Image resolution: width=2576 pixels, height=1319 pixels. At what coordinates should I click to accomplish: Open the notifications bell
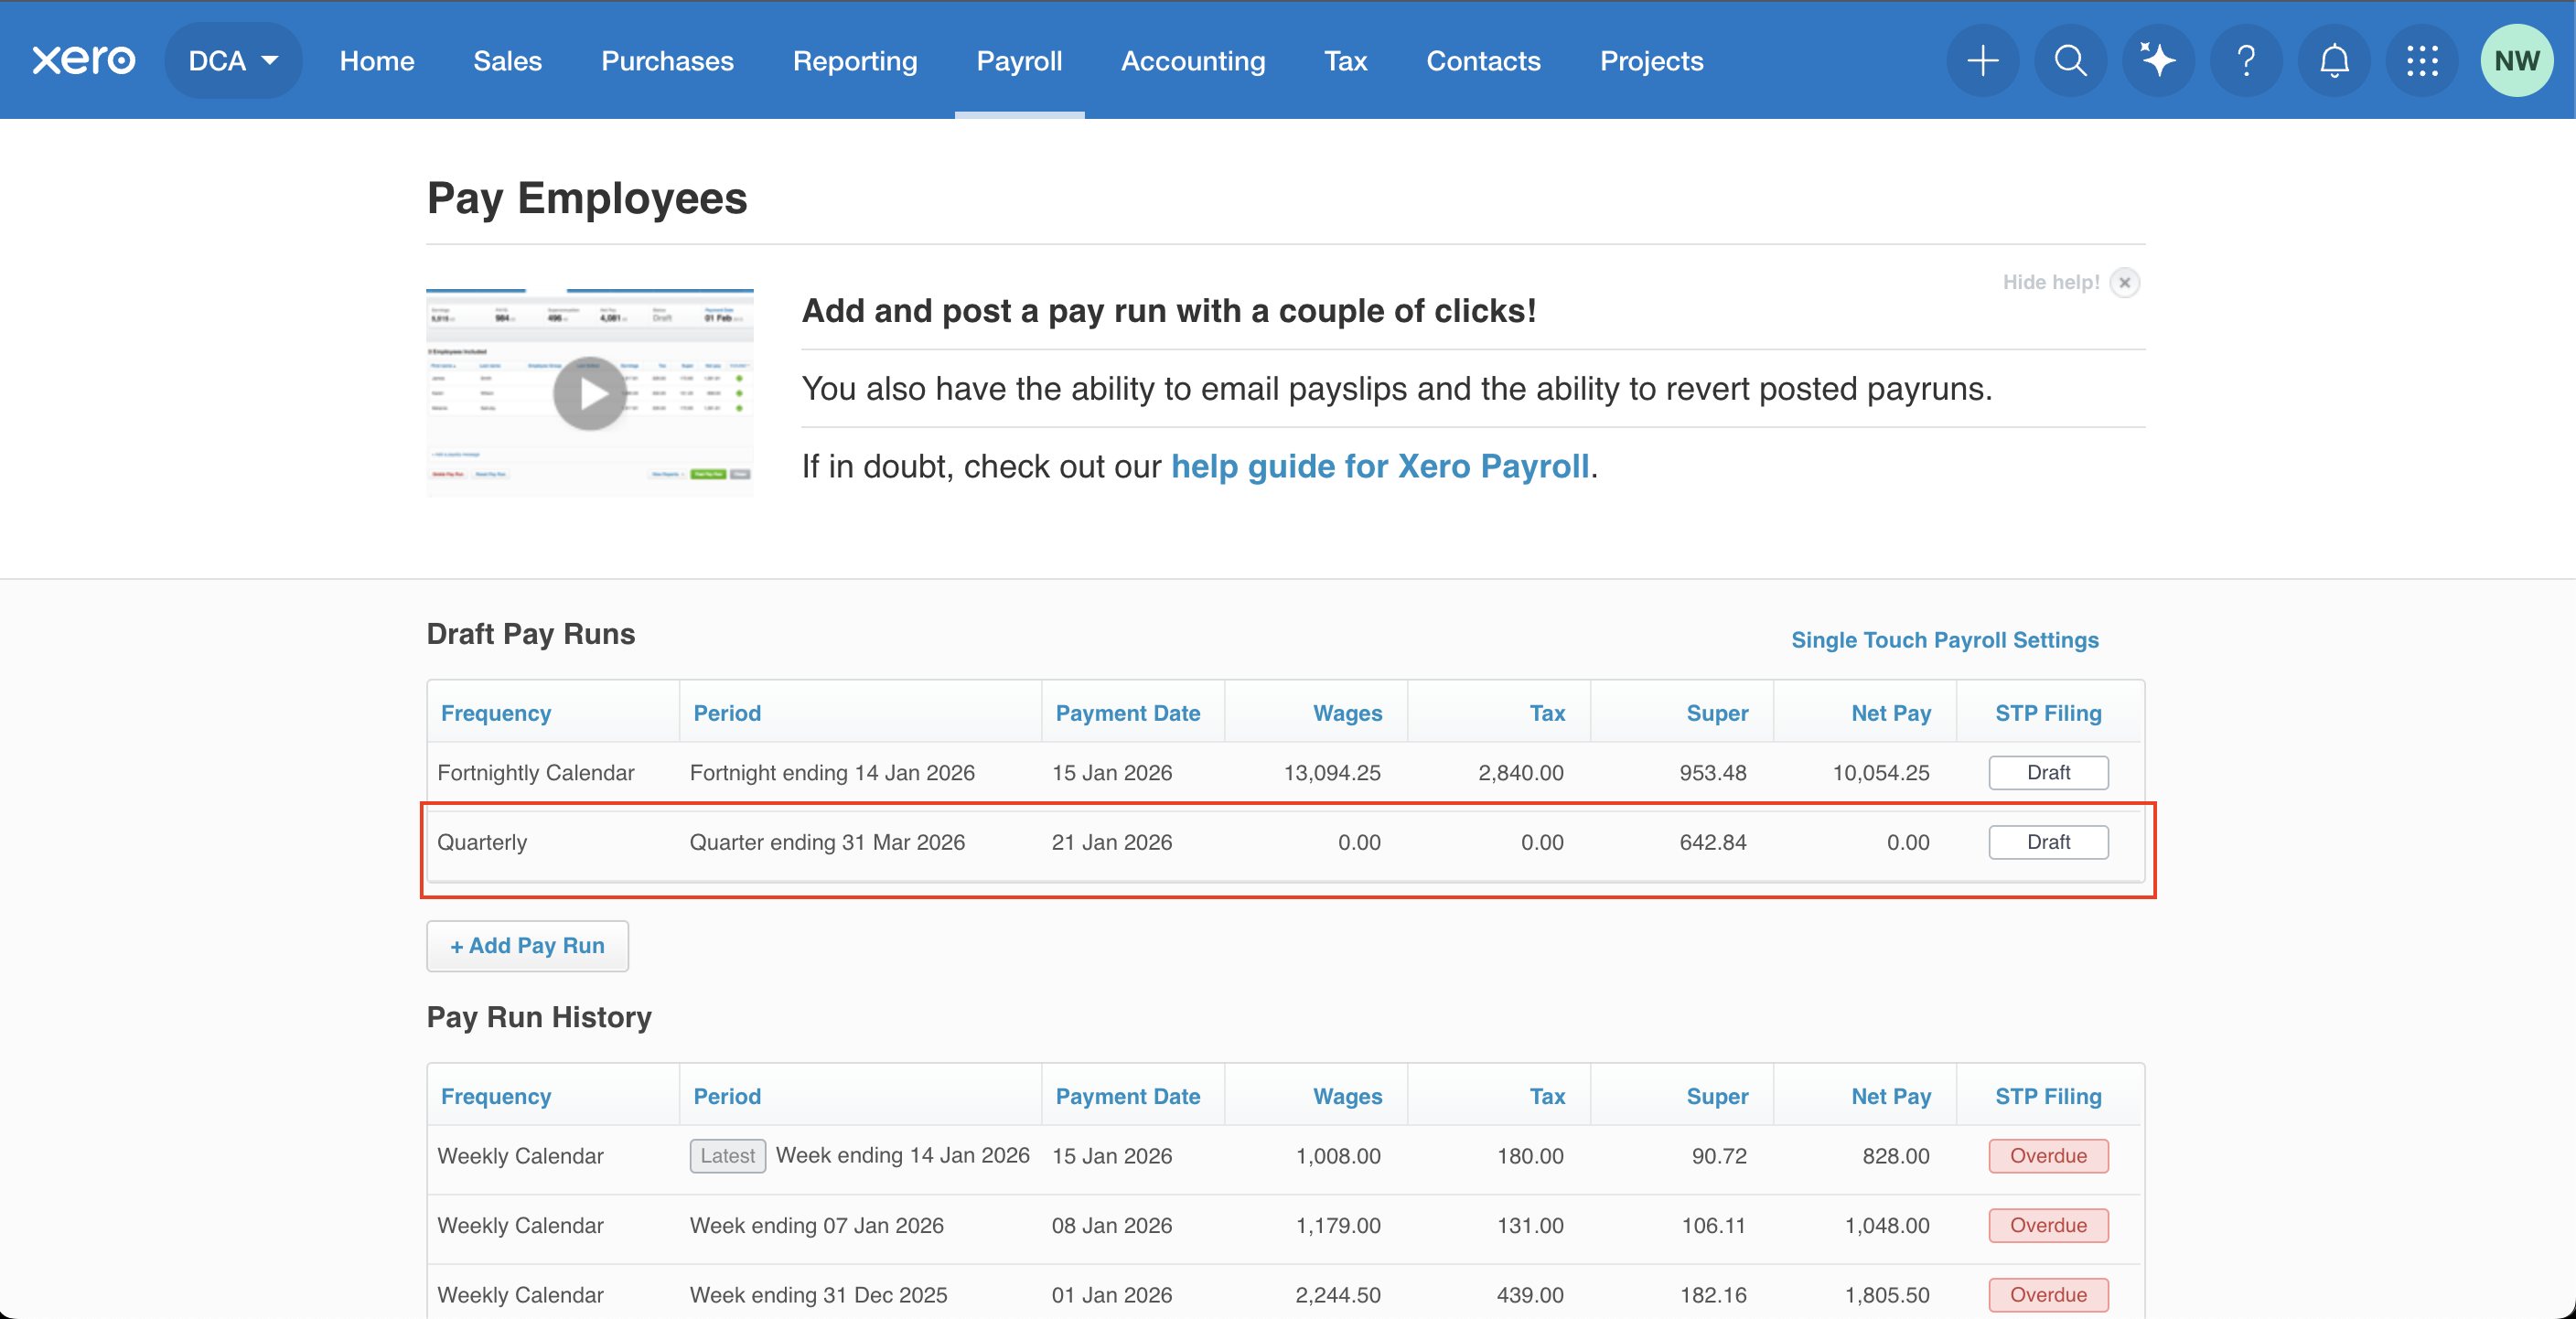click(2334, 60)
